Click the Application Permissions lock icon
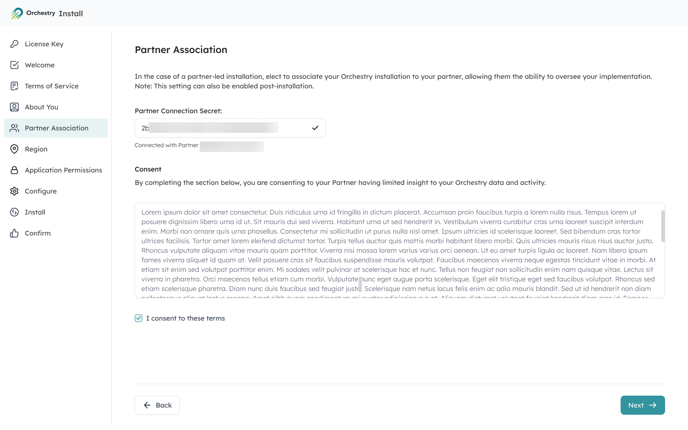Image resolution: width=688 pixels, height=430 pixels. (x=14, y=170)
